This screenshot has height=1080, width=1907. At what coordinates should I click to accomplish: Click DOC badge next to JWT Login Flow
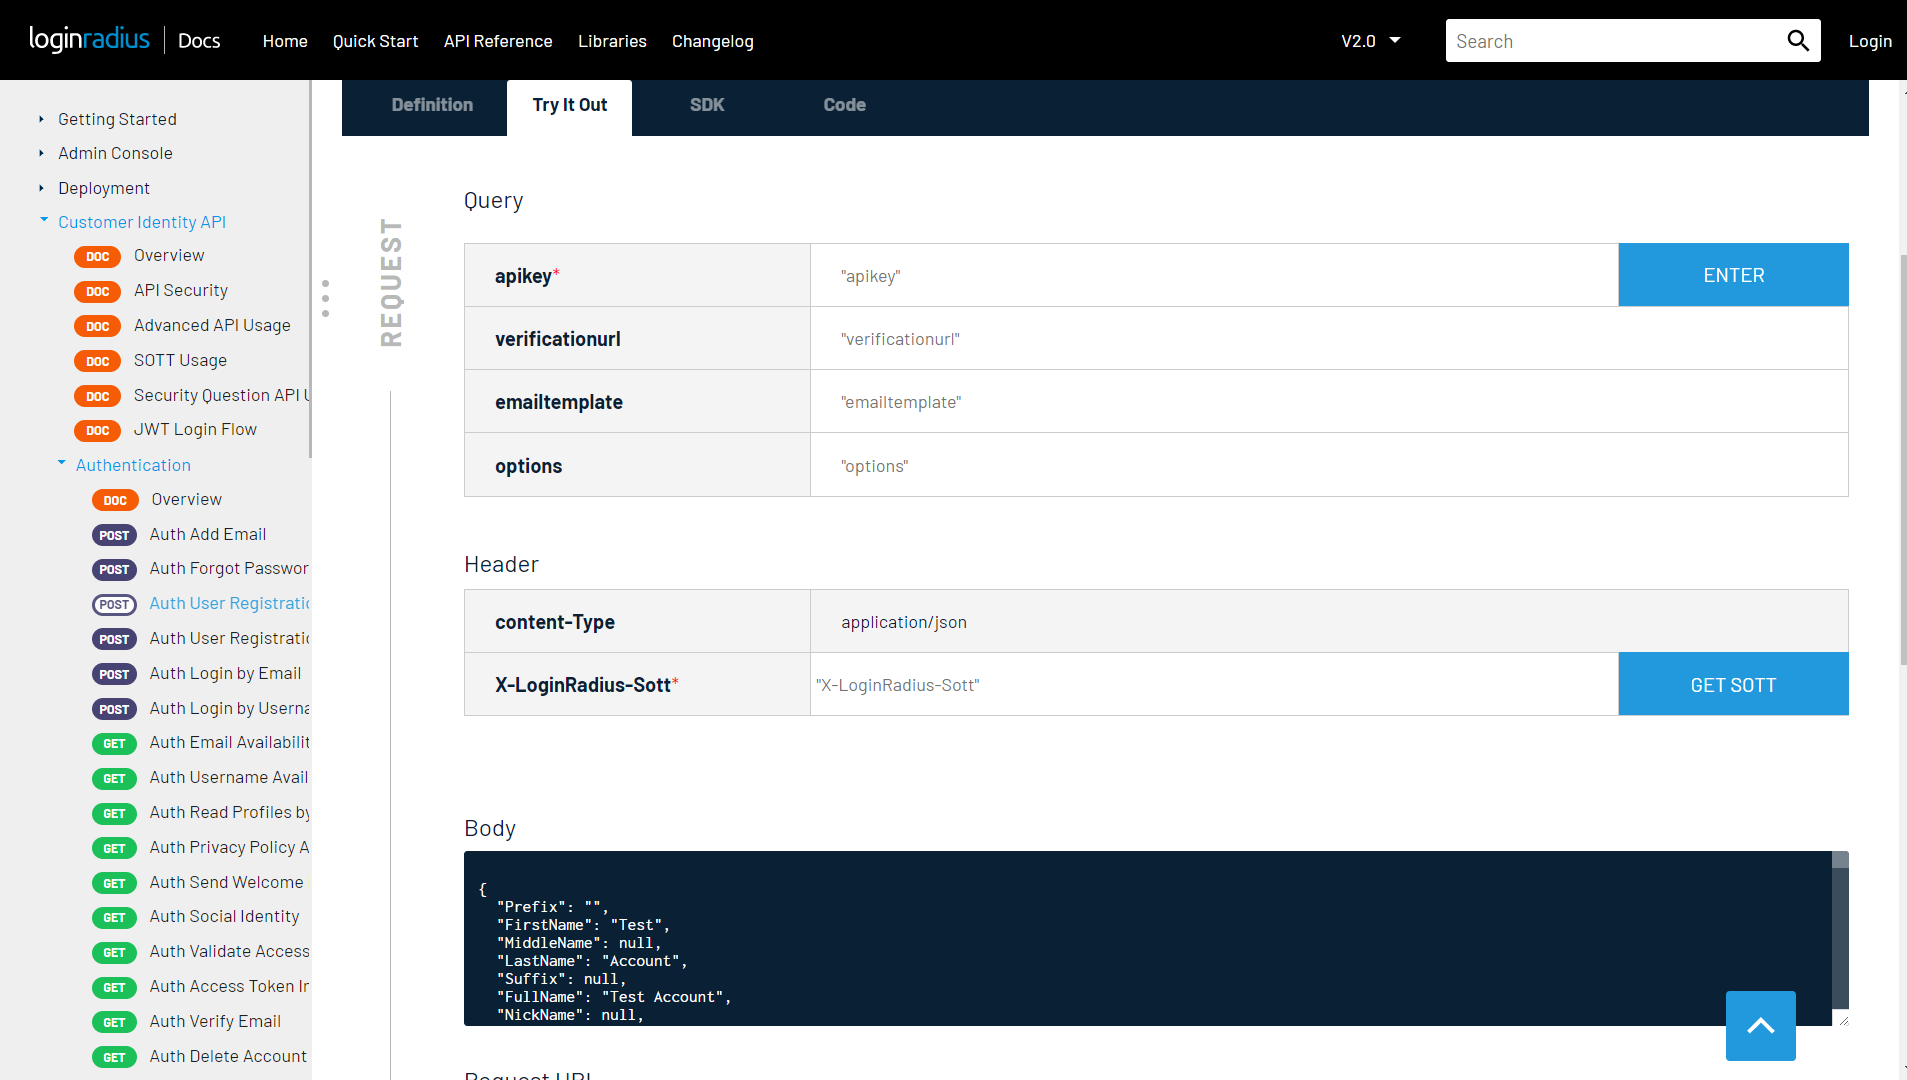click(97, 431)
